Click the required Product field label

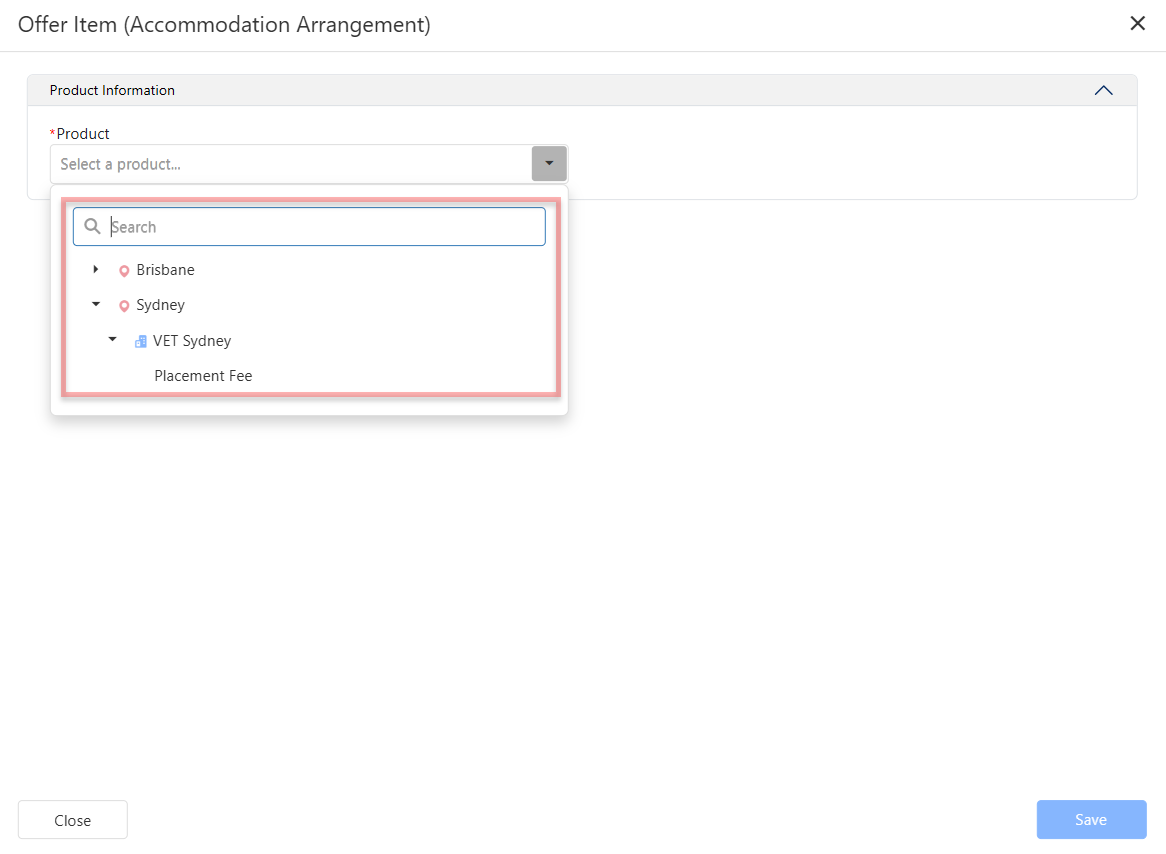(82, 134)
